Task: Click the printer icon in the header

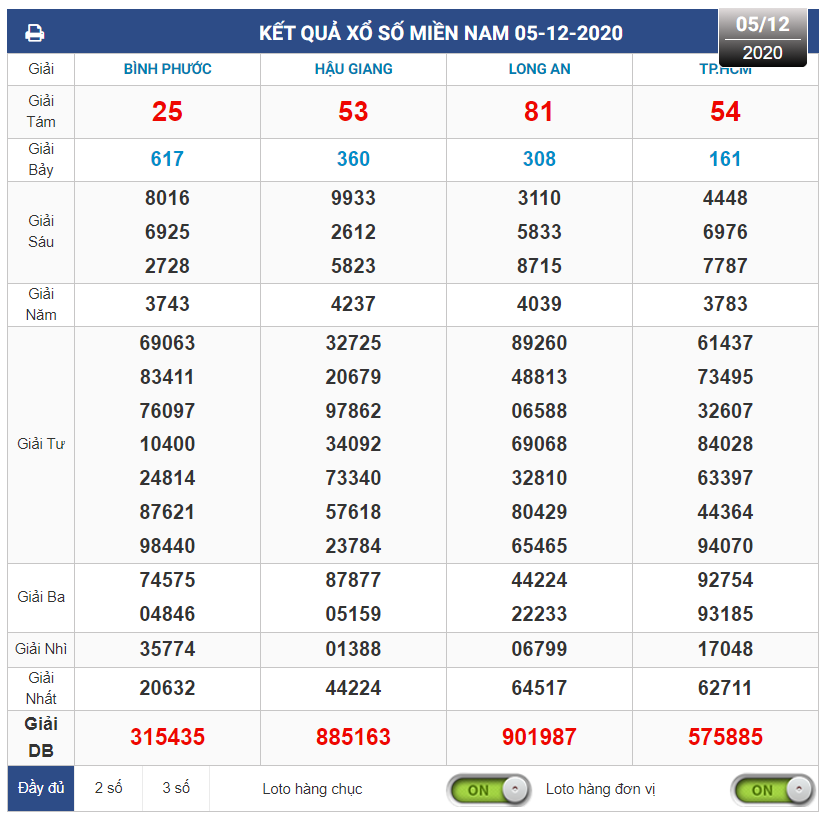Action: pos(35,33)
